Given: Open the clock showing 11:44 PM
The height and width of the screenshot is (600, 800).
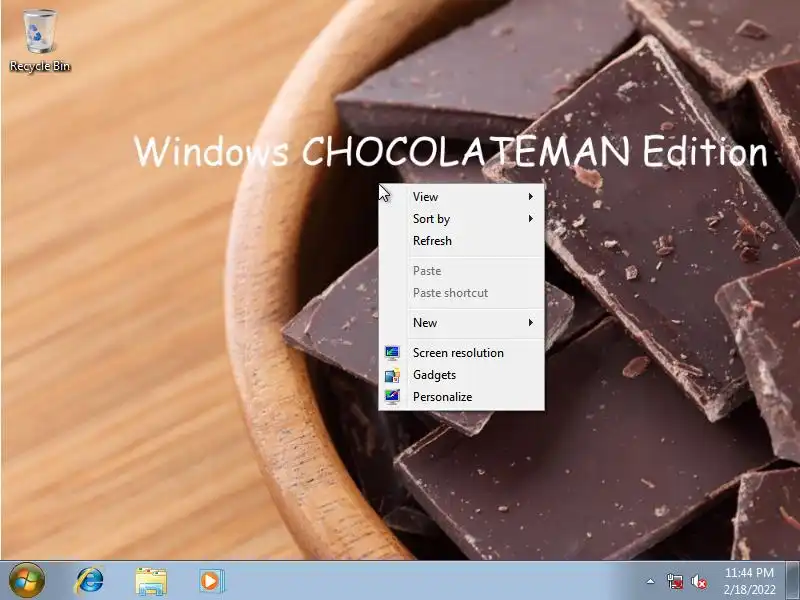Looking at the screenshot, I should coord(749,581).
